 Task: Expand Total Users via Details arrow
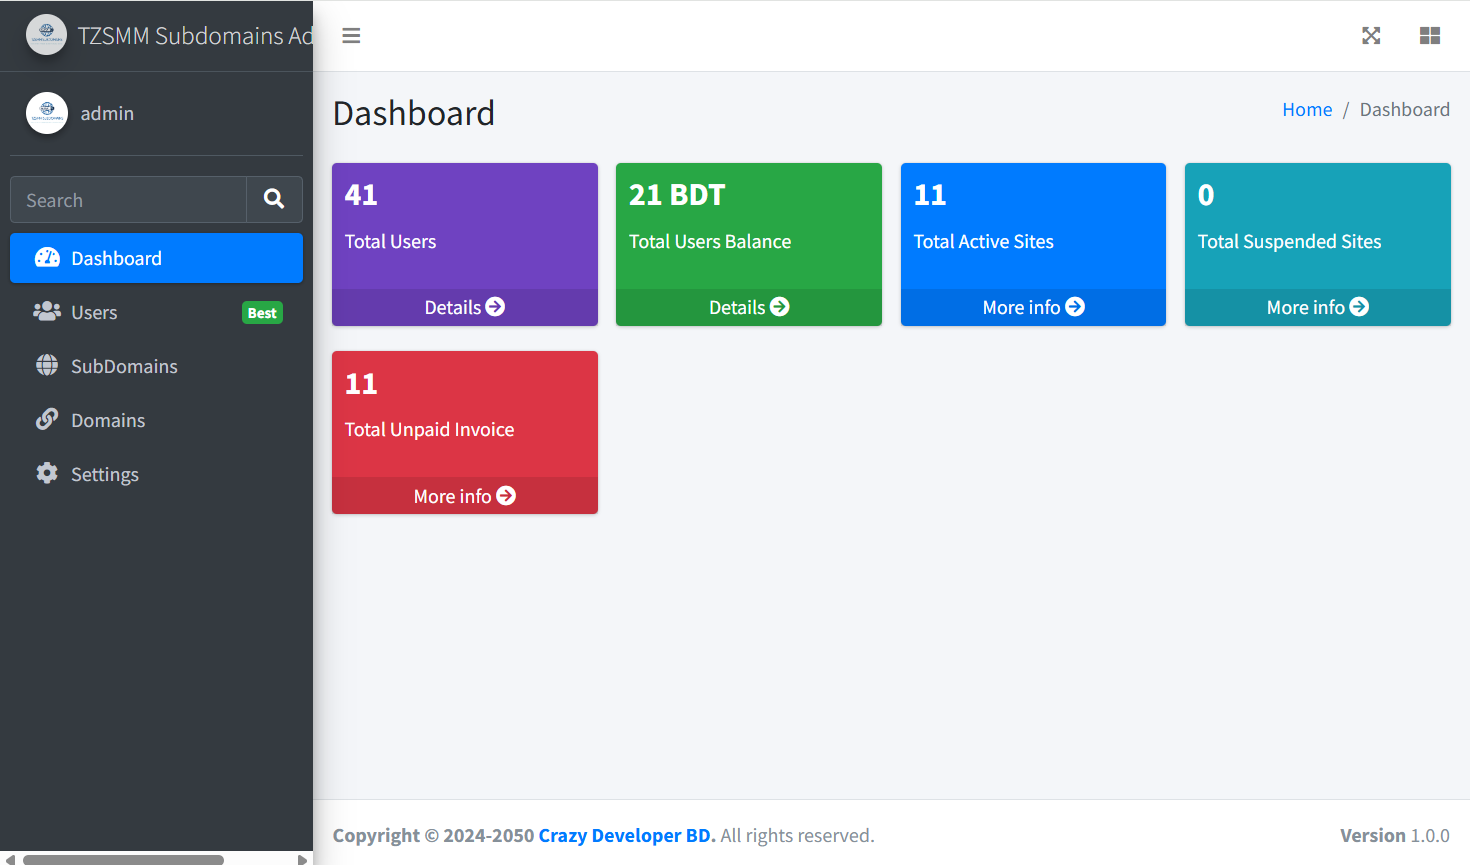point(464,307)
